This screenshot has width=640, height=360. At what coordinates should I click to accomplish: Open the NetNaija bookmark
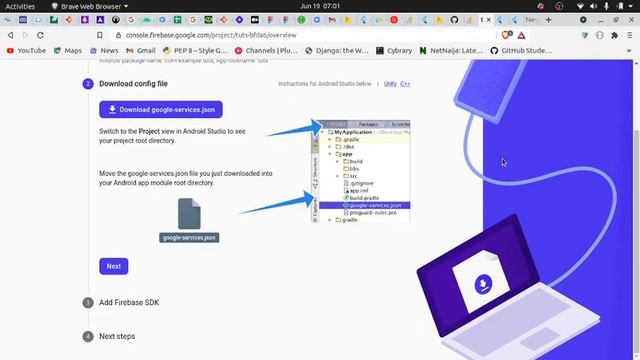451,51
